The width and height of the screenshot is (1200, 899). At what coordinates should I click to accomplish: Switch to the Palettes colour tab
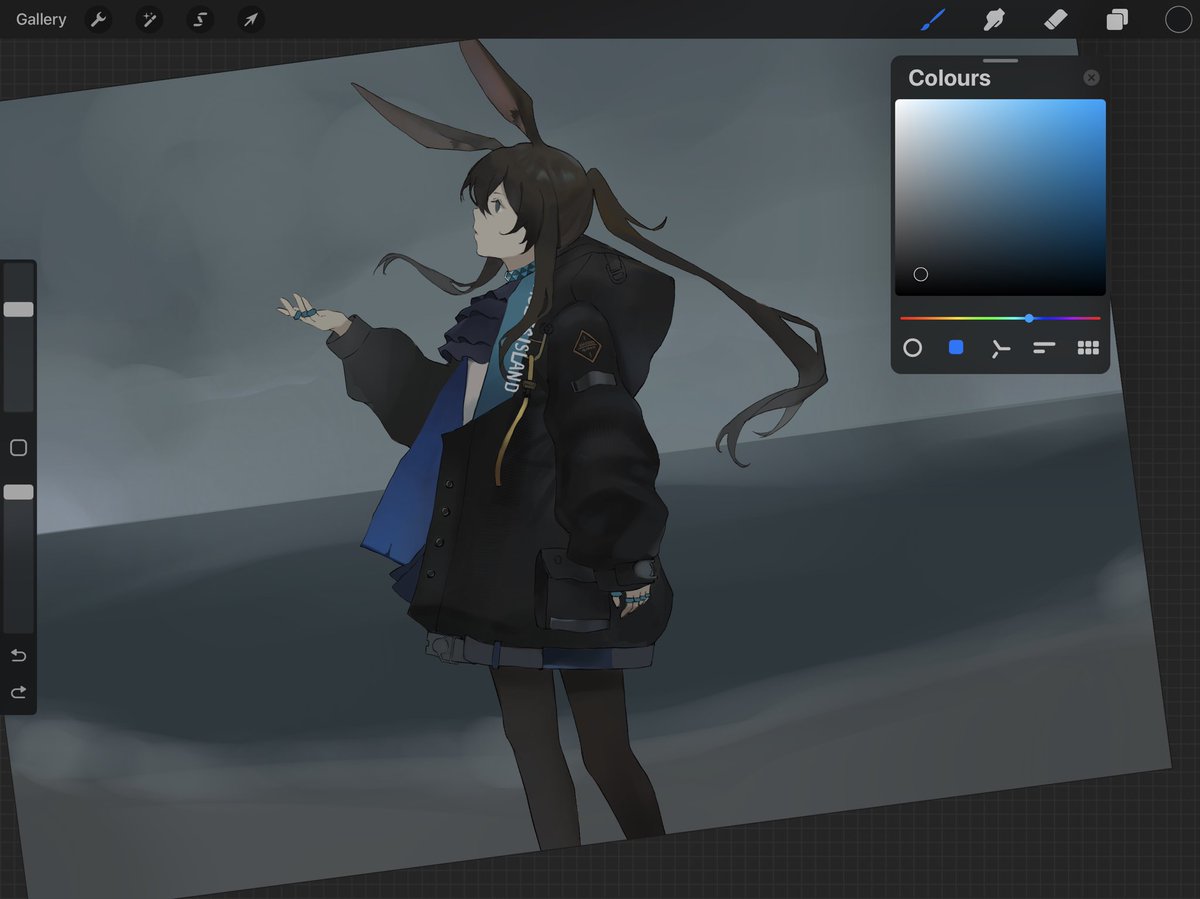[1088, 348]
